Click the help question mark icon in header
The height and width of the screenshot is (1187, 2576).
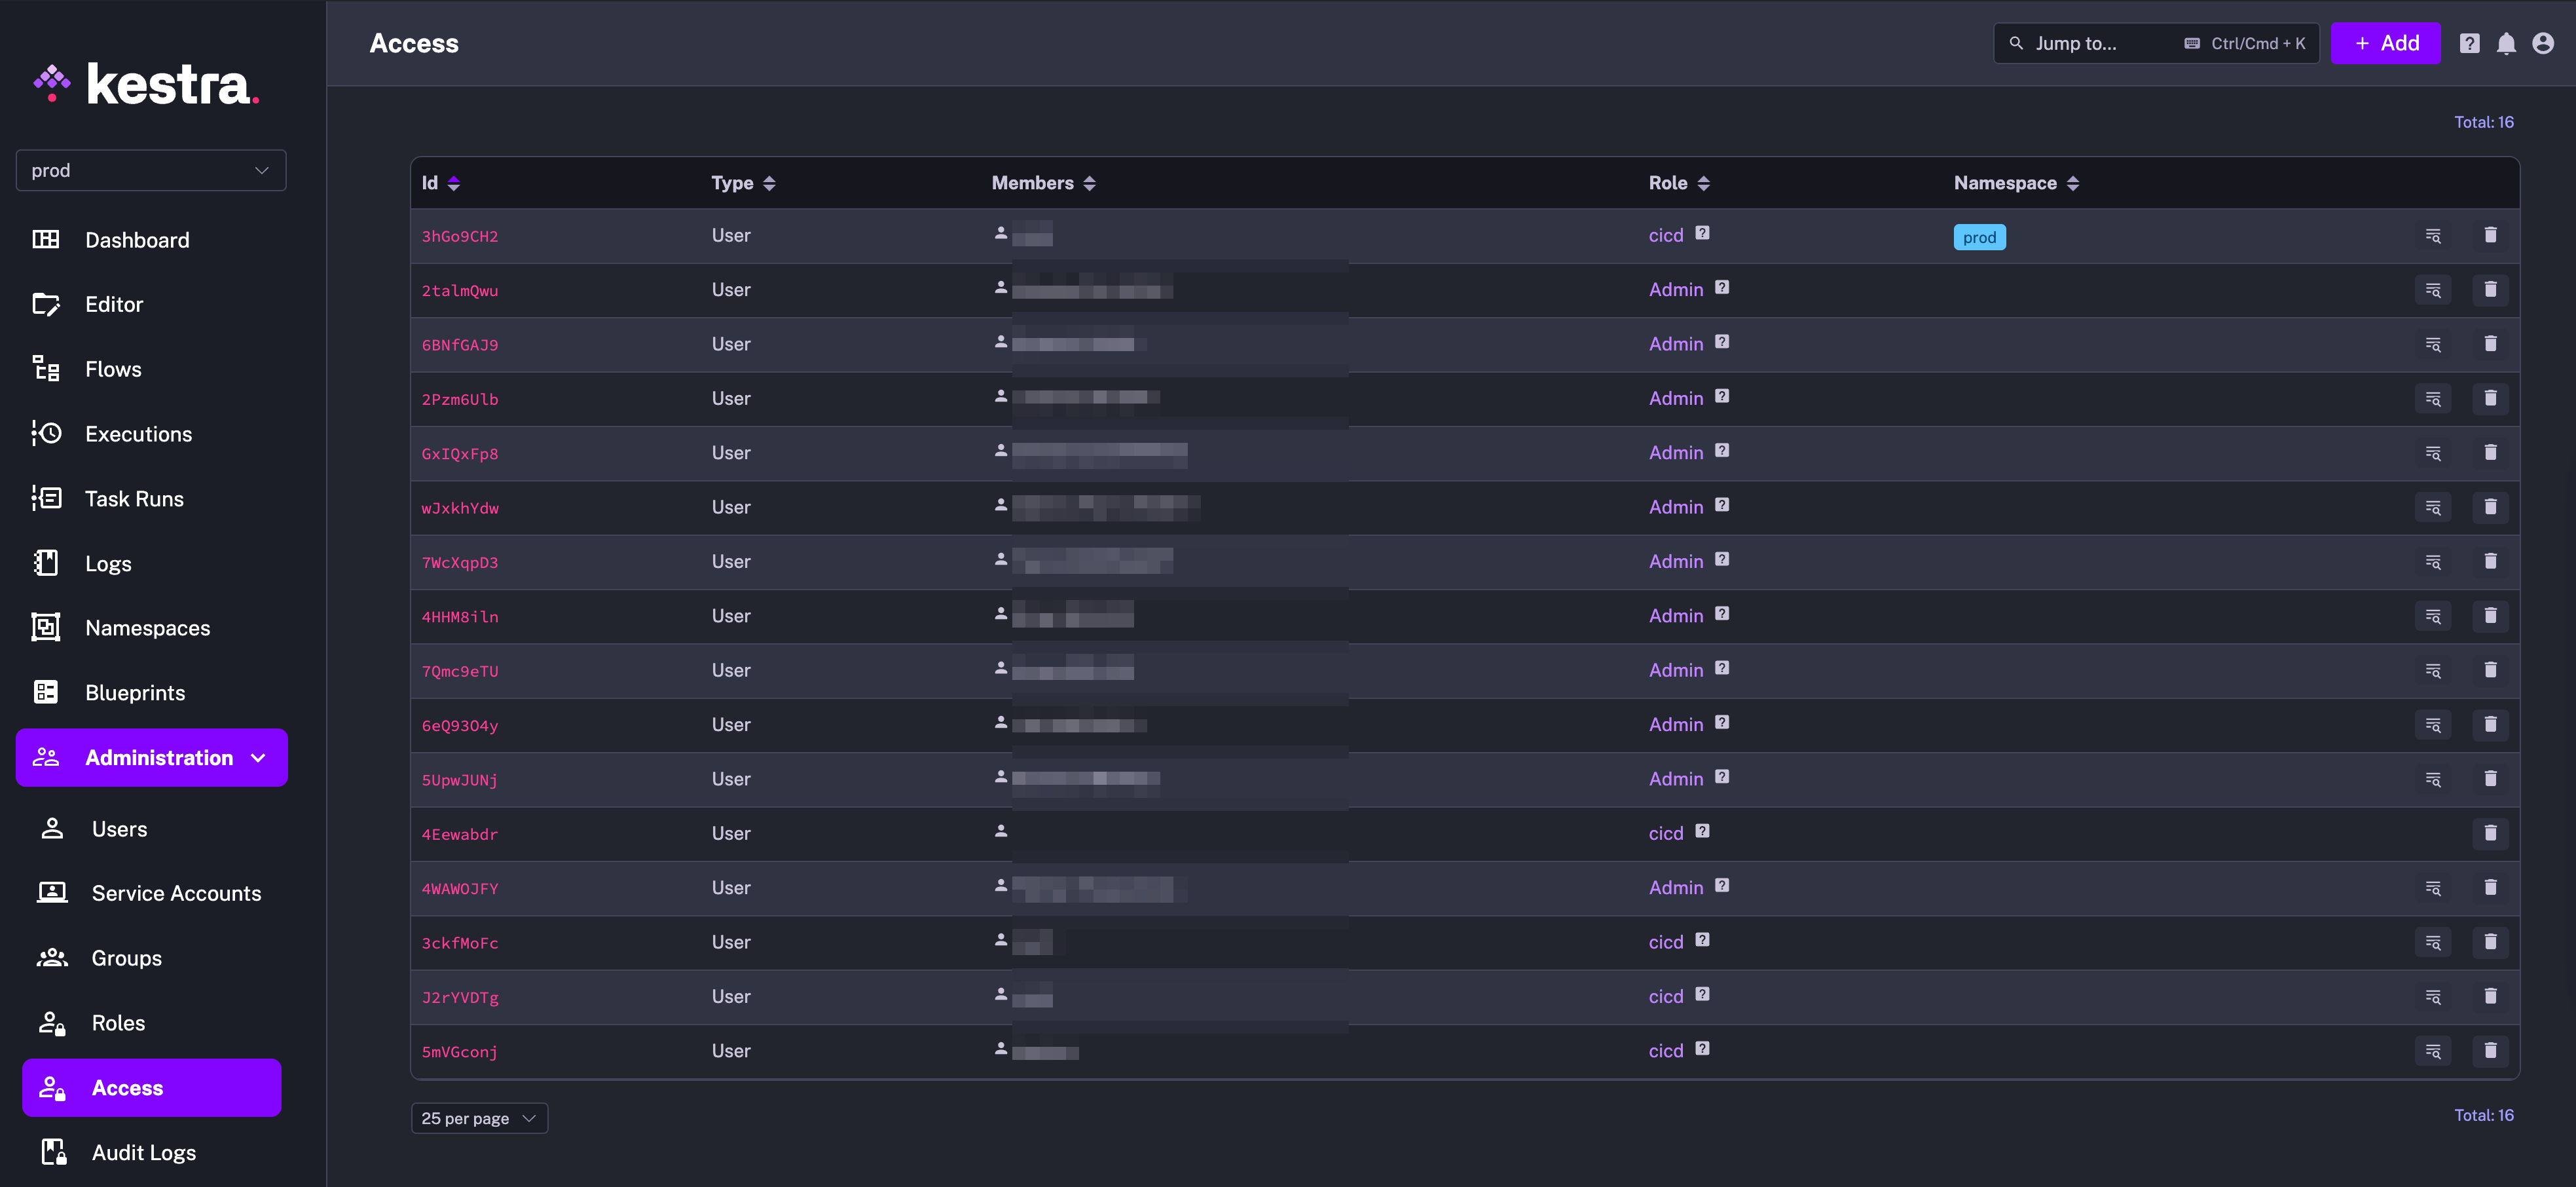(x=2469, y=43)
